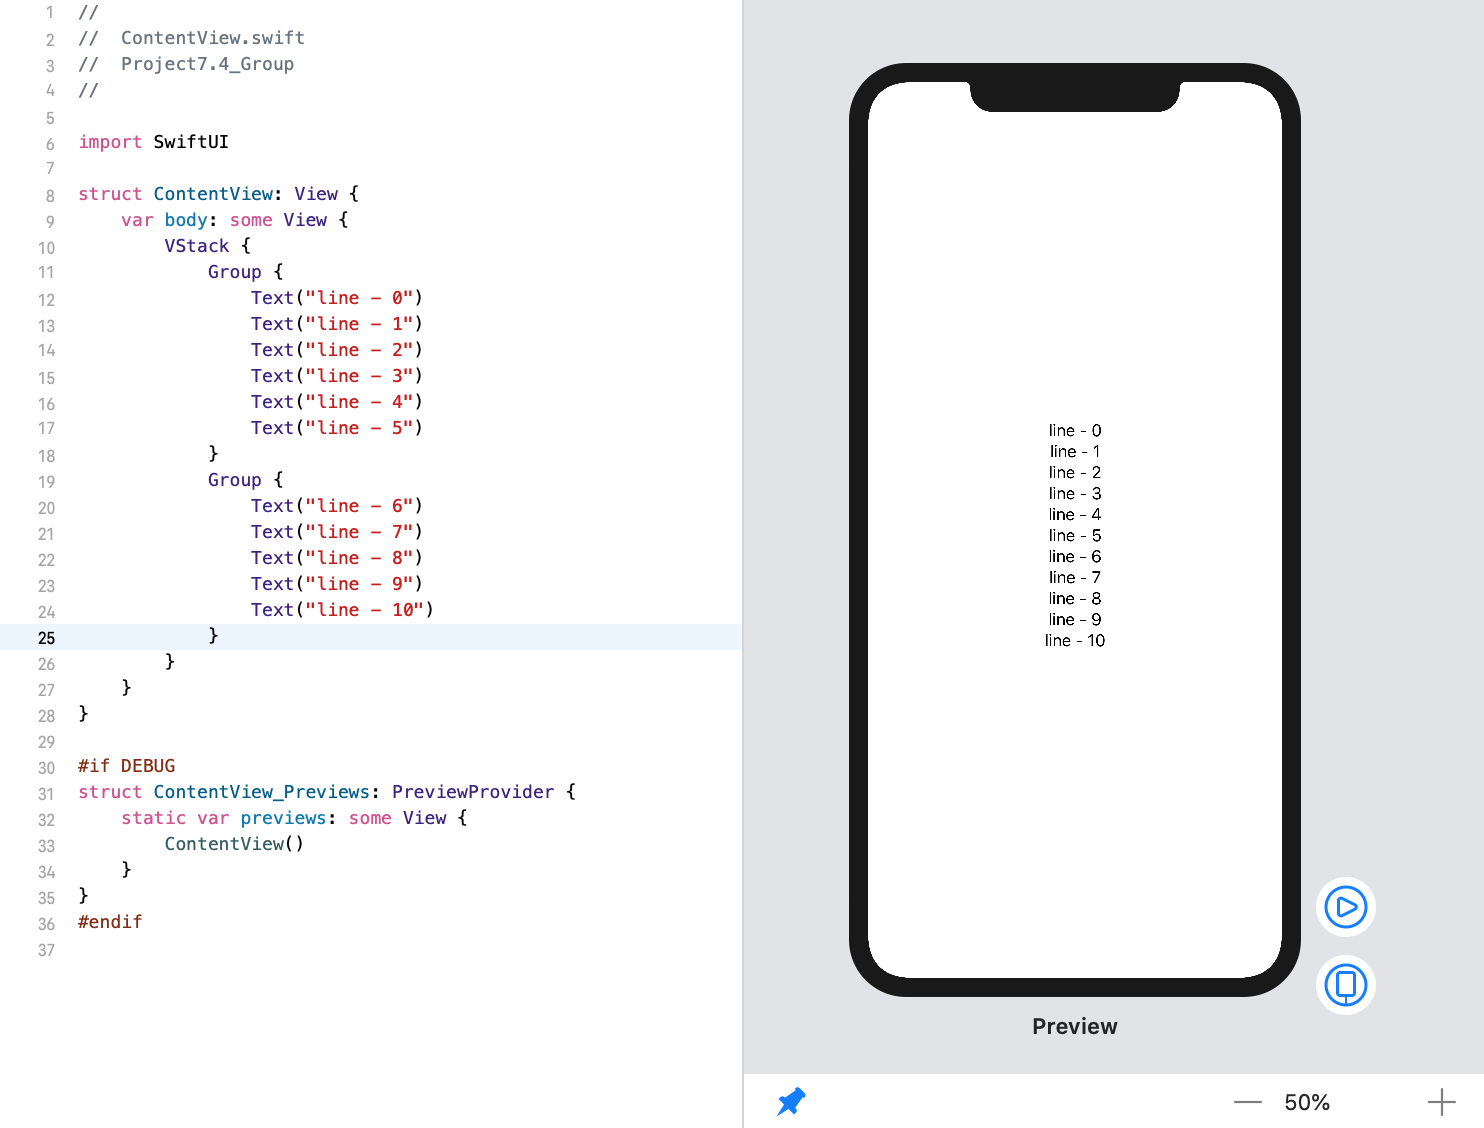This screenshot has width=1484, height=1128.
Task: Zoom out the canvas with the minus button
Action: coord(1248,1102)
